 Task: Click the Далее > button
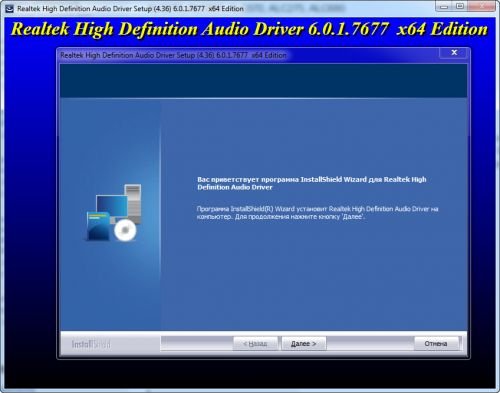(304, 343)
